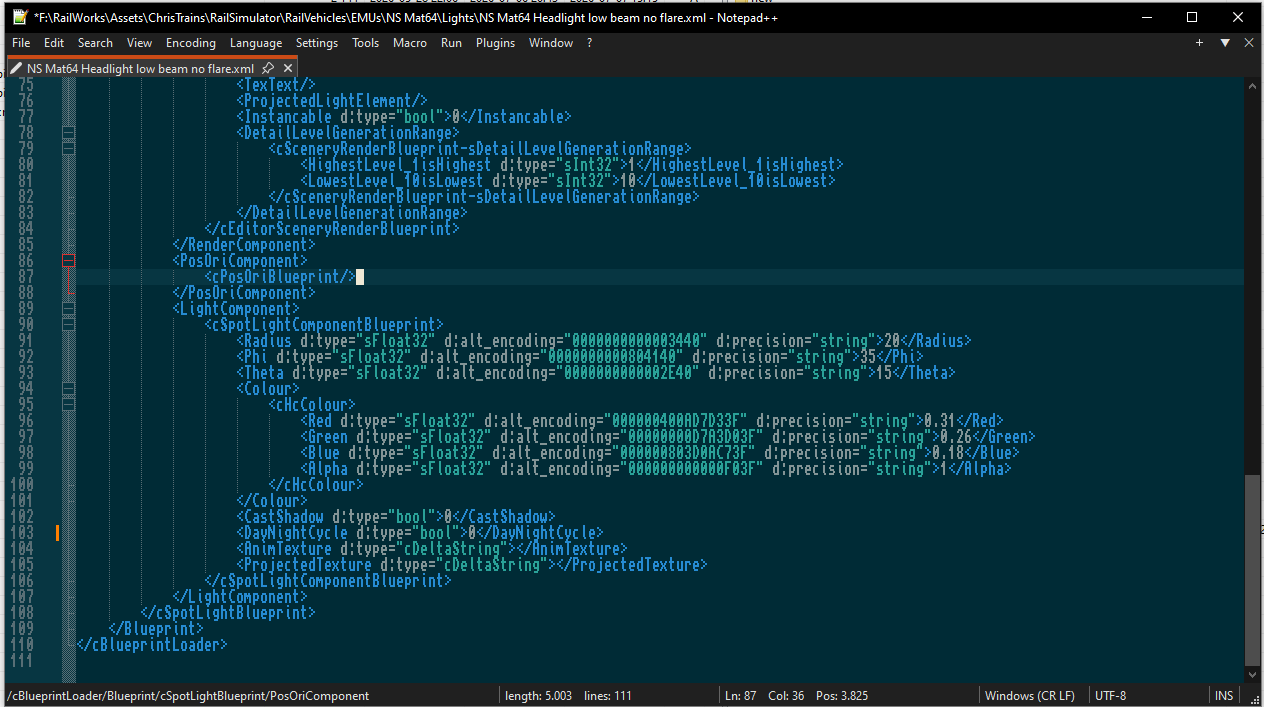Image resolution: width=1264 pixels, height=707 pixels.
Task: Pin the NS Mat64 Headlight tab
Action: click(268, 69)
